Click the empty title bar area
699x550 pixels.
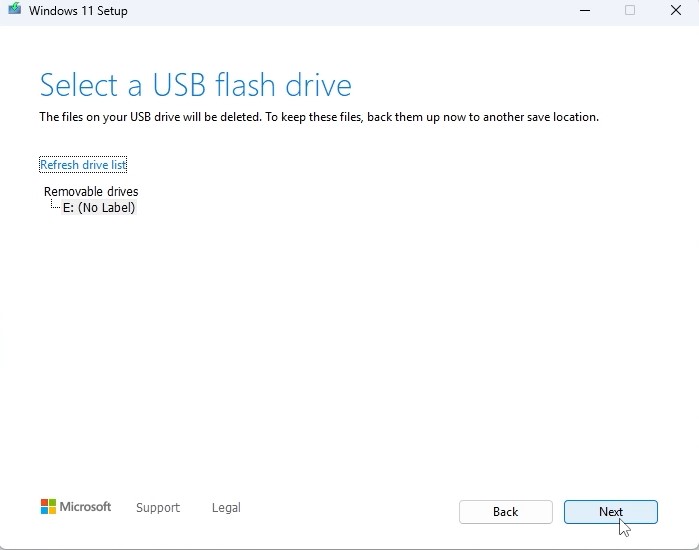350,11
